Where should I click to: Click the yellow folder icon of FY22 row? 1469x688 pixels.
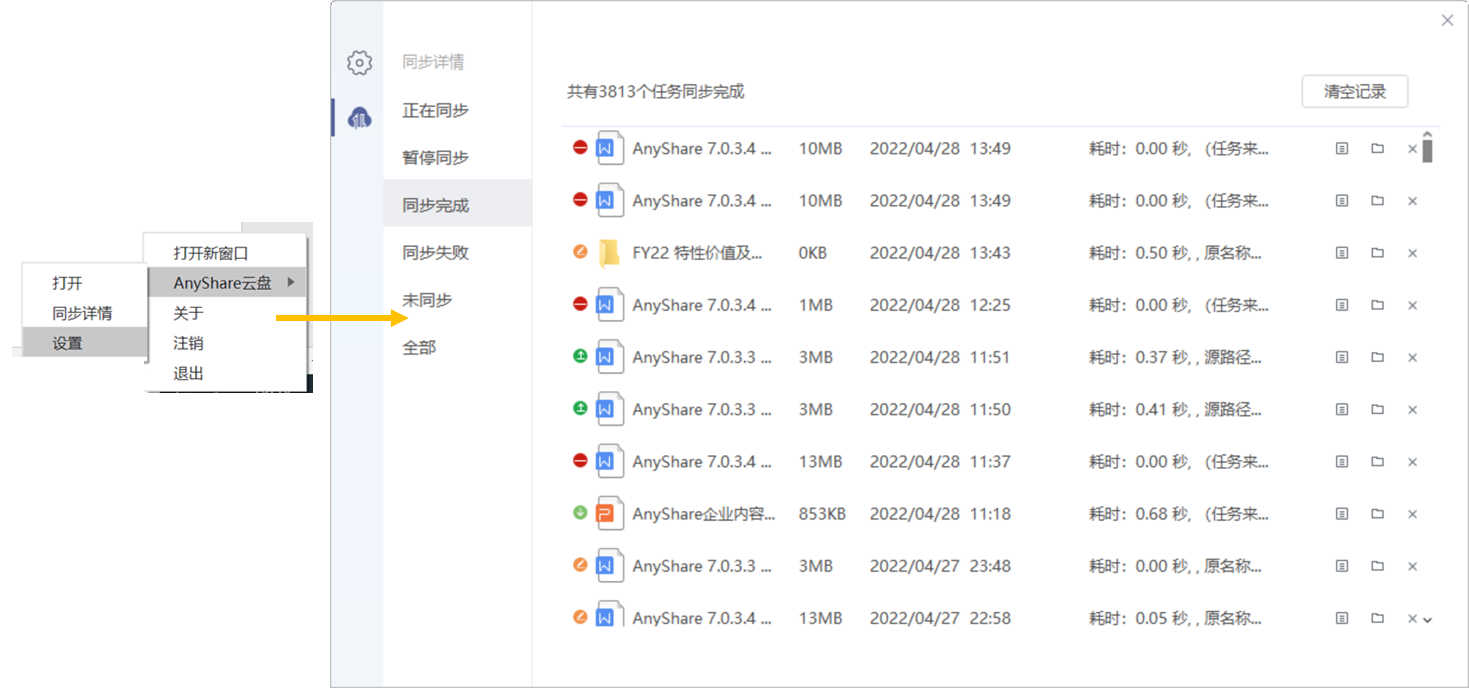coord(610,253)
